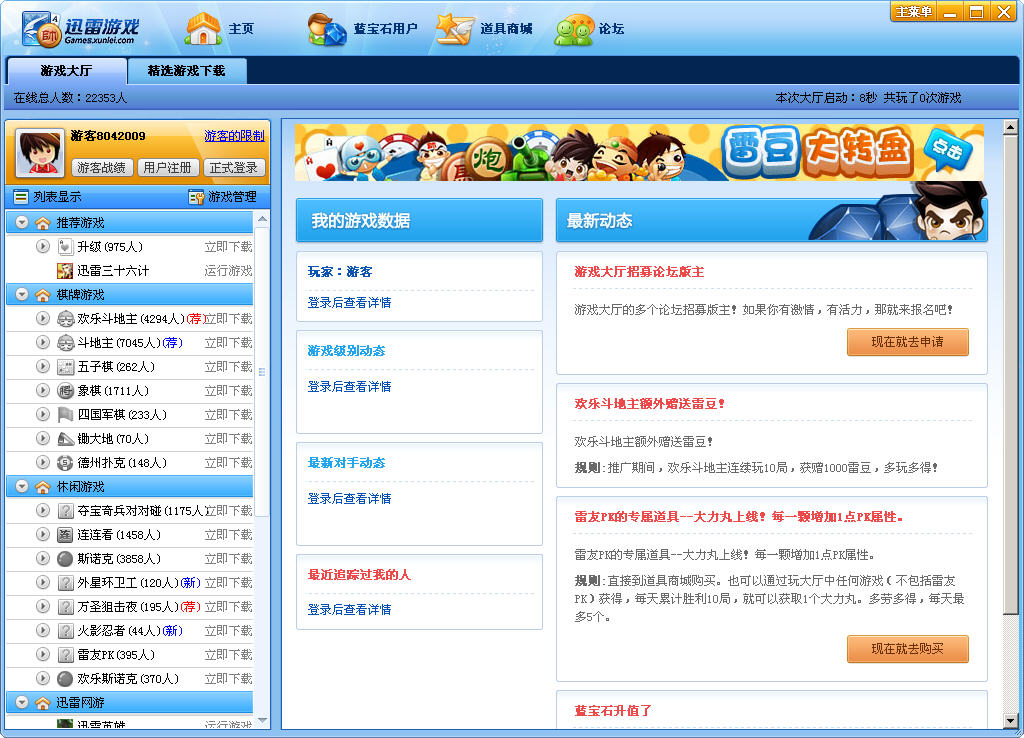Click the 用户注册 button
The width and height of the screenshot is (1024, 738).
tap(167, 168)
